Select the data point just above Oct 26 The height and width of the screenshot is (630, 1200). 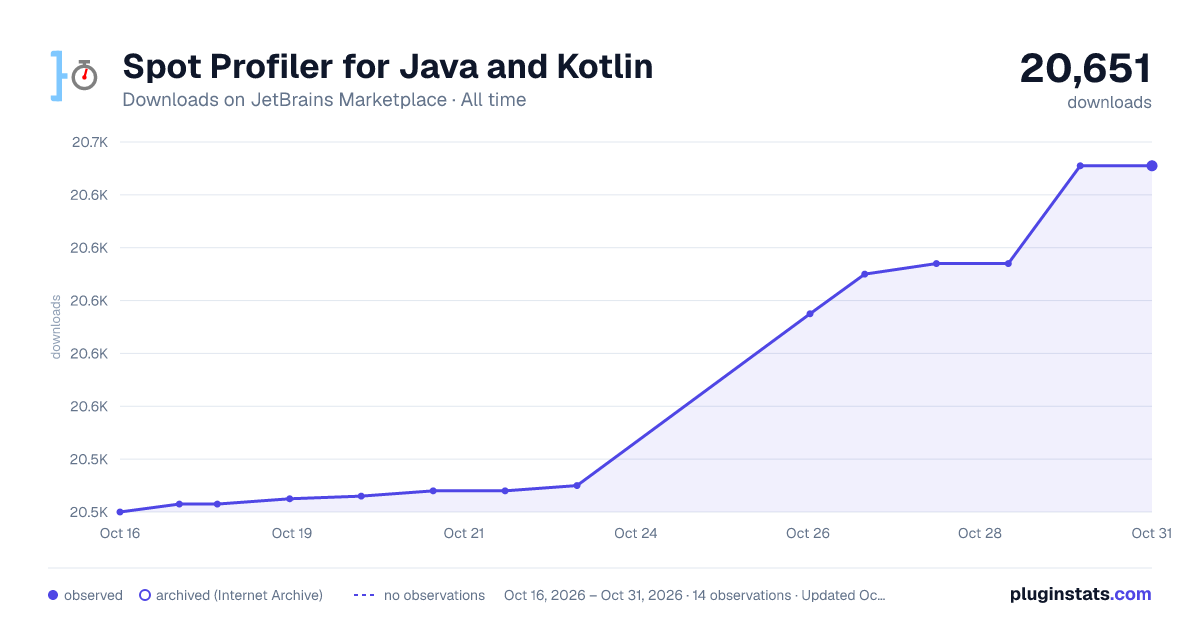coord(810,314)
